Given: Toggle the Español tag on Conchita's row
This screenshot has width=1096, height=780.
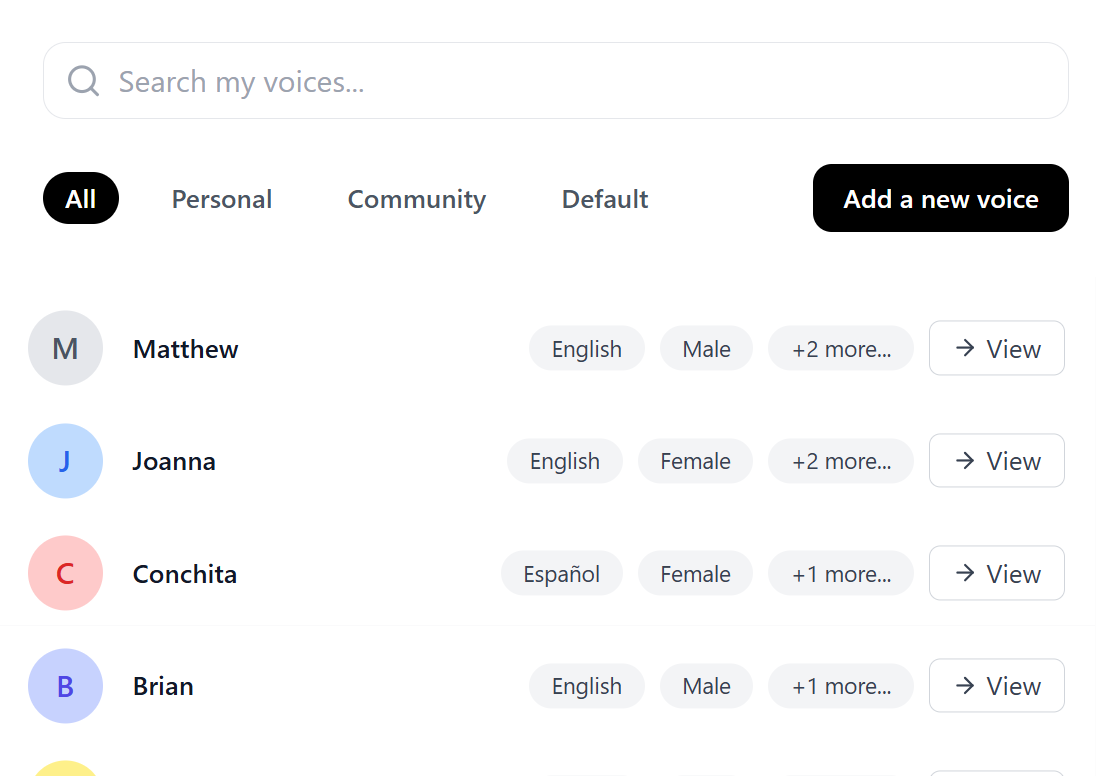Looking at the screenshot, I should tap(561, 573).
